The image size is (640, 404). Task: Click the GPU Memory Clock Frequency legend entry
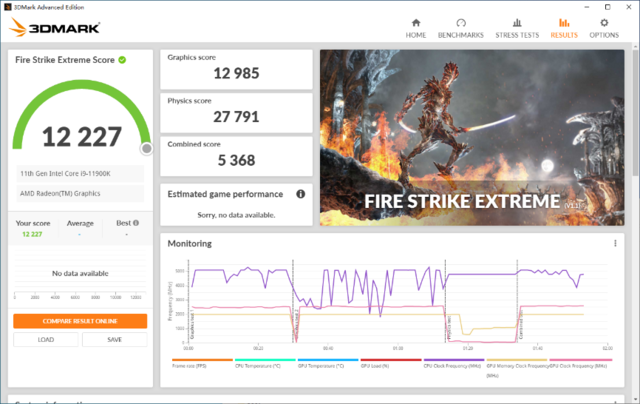tap(517, 366)
